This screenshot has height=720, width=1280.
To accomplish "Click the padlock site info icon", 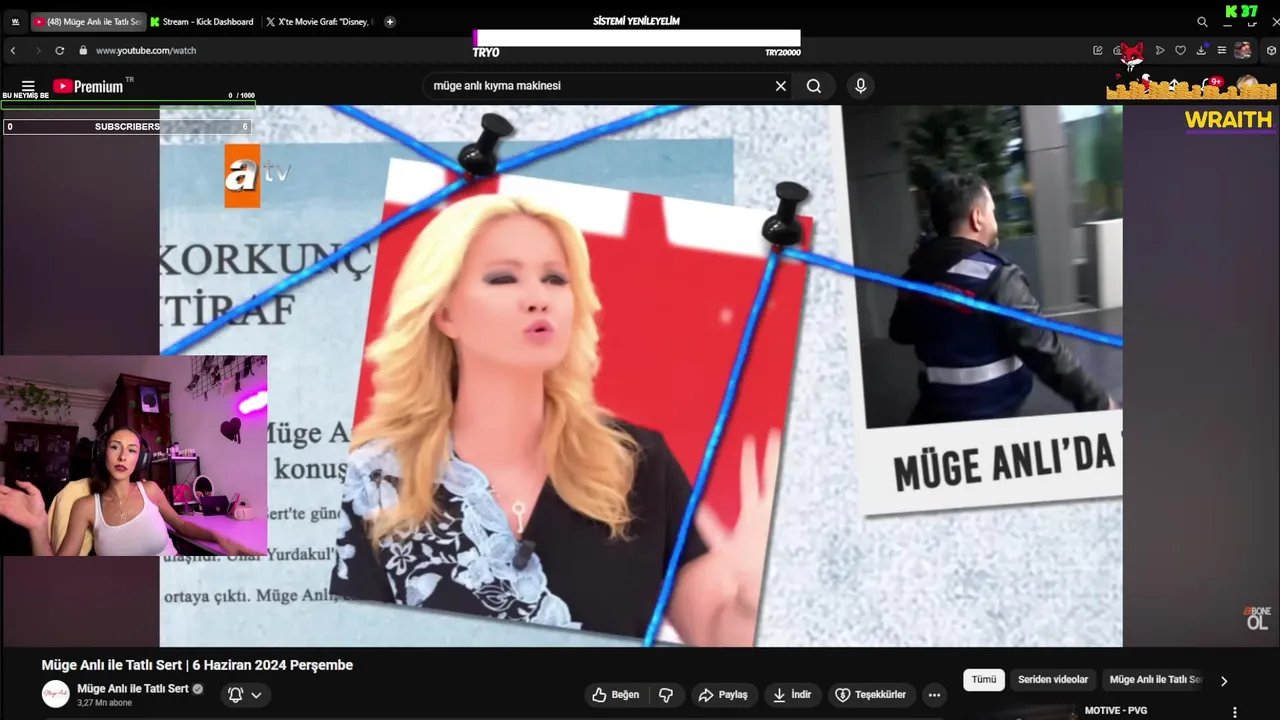I will click(83, 50).
